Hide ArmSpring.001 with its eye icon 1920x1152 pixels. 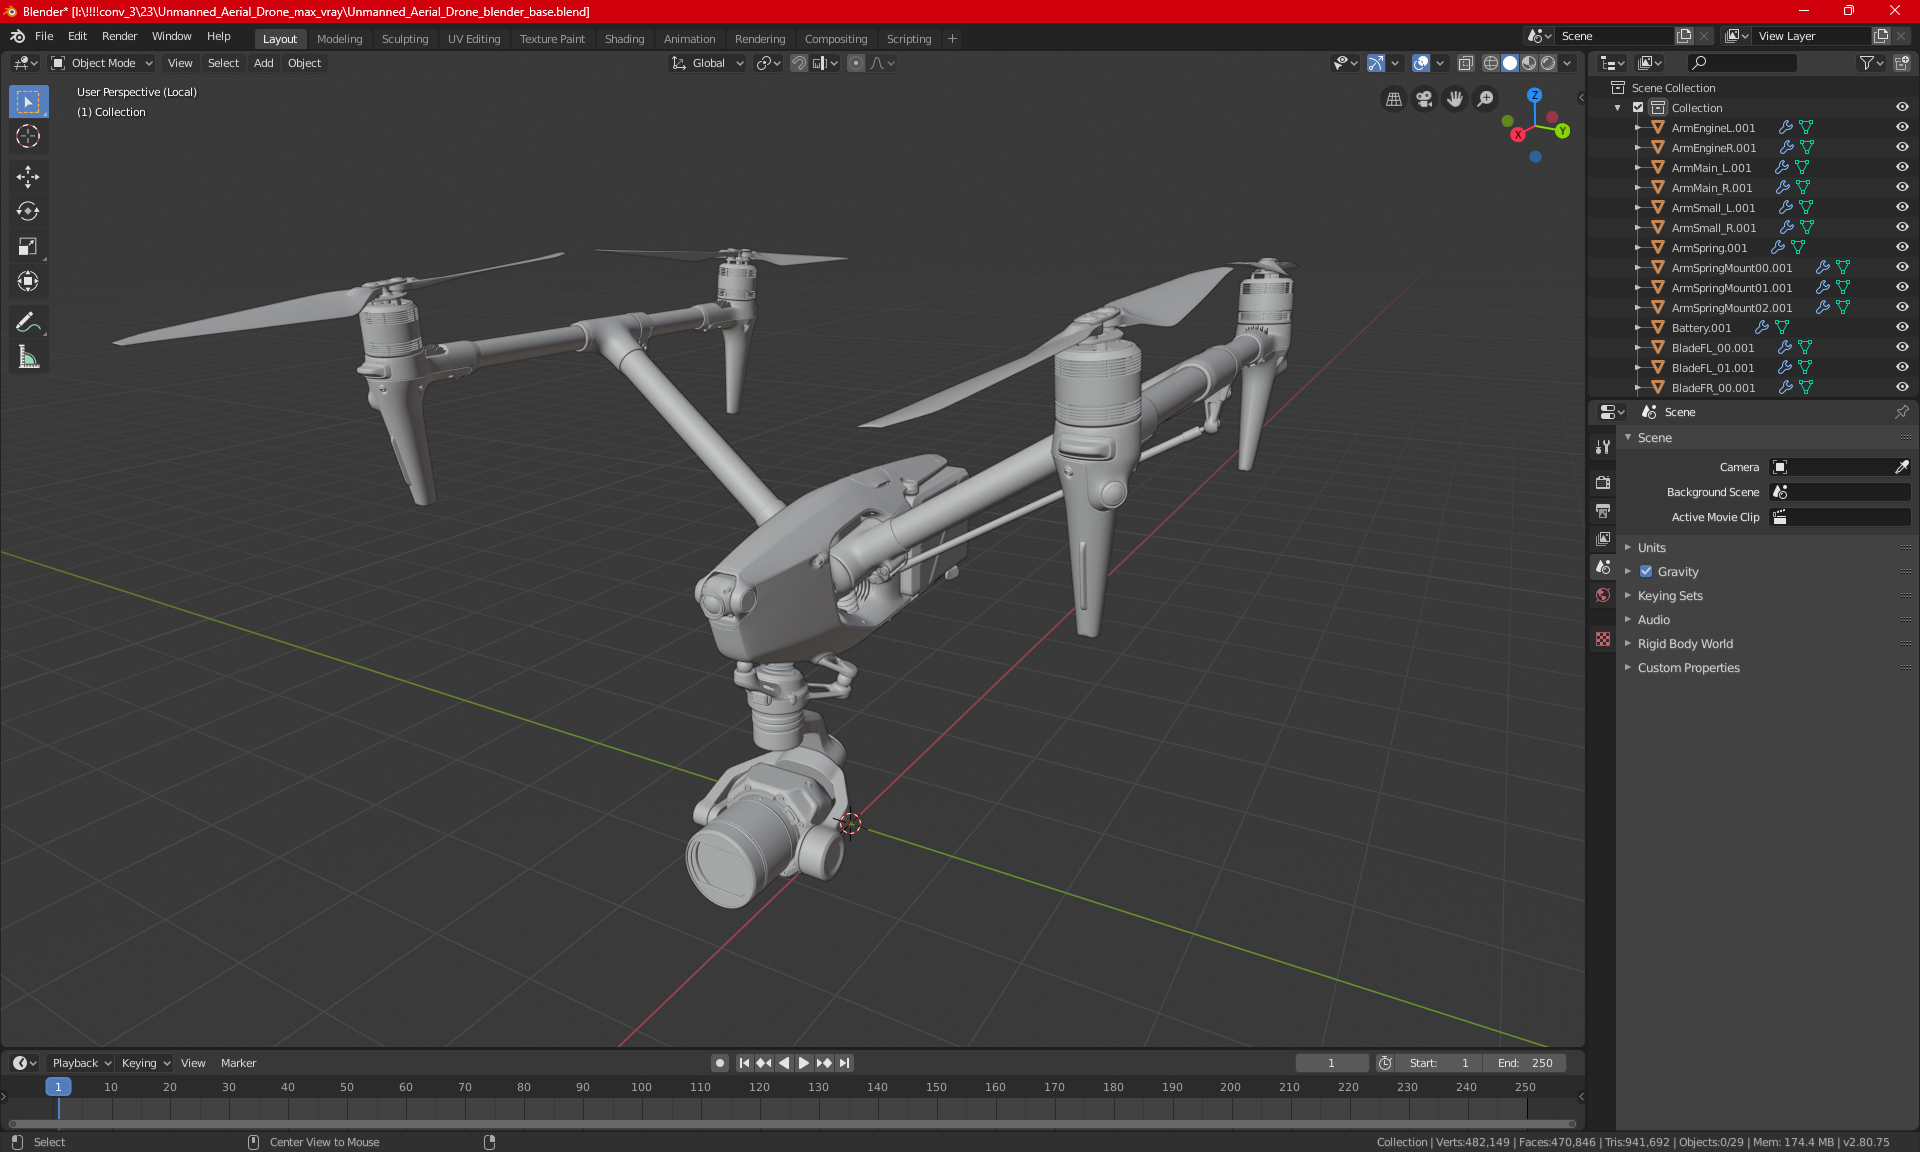pyautogui.click(x=1901, y=247)
